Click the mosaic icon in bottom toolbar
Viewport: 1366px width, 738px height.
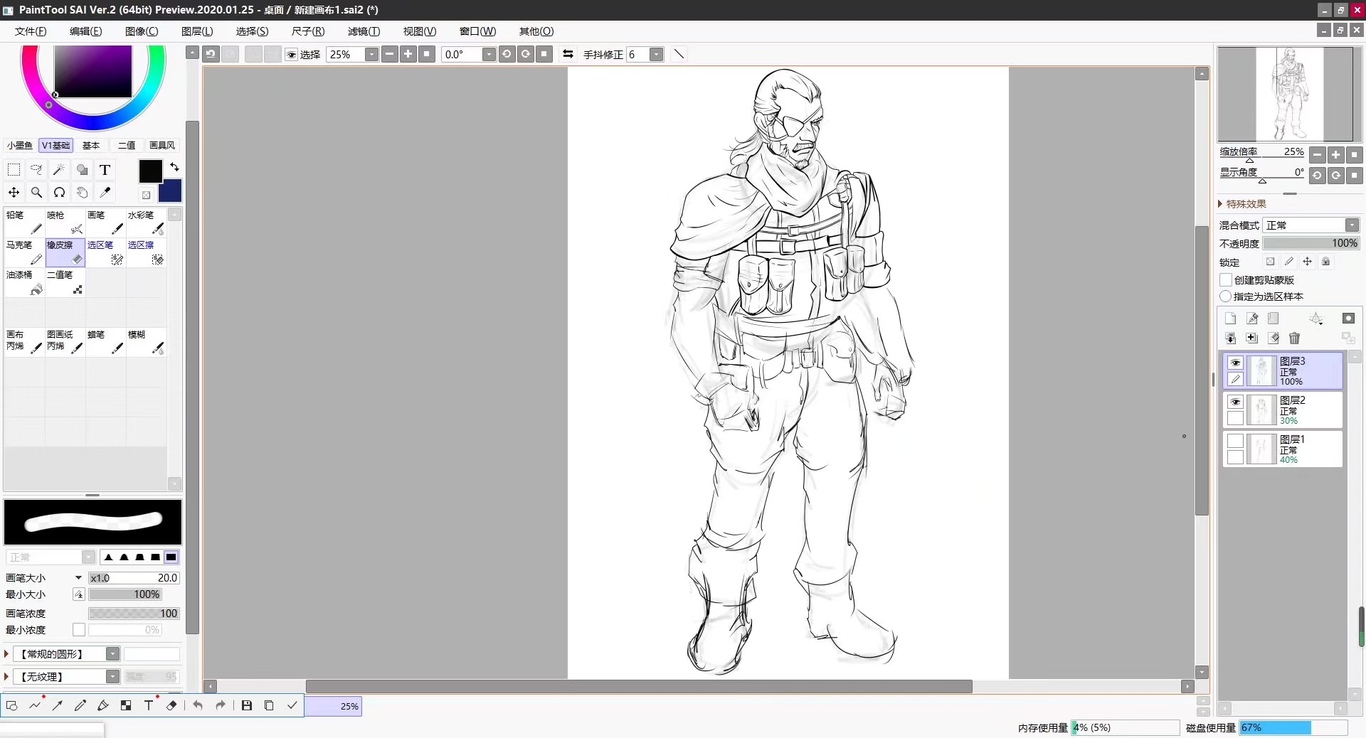click(126, 705)
